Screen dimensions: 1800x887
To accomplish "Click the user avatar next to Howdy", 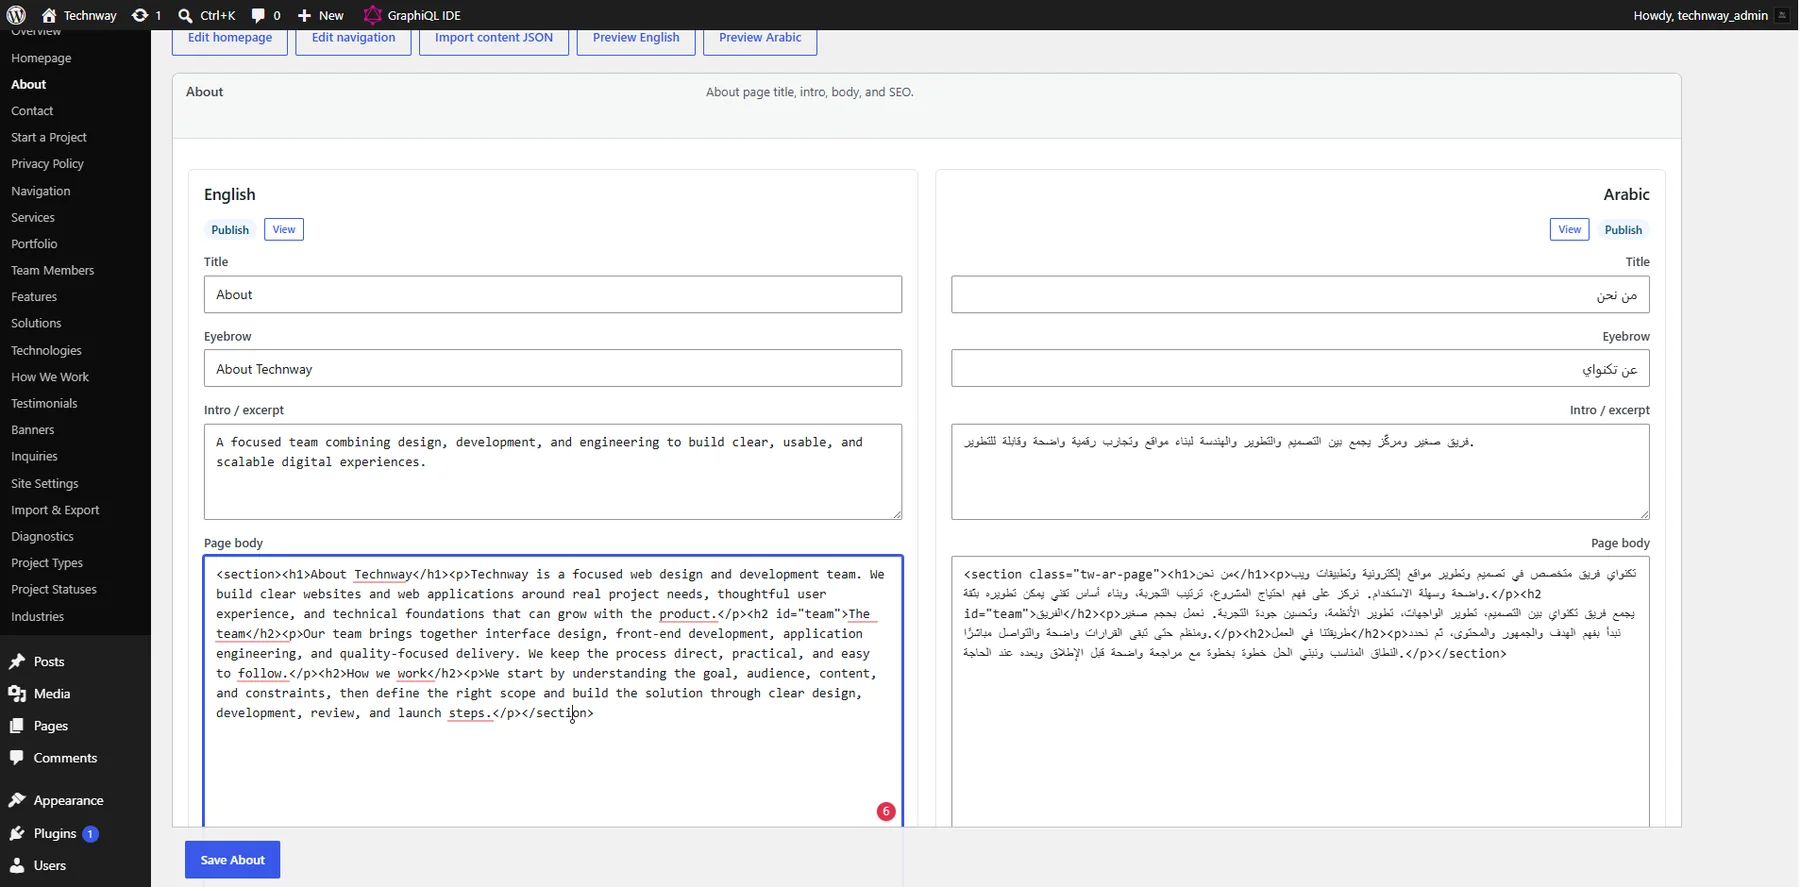I will click(1782, 15).
